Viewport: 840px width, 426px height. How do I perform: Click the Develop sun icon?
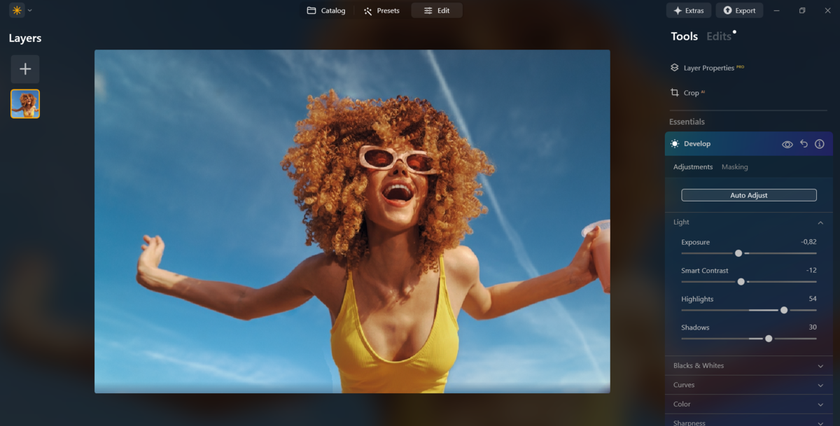[x=675, y=144]
